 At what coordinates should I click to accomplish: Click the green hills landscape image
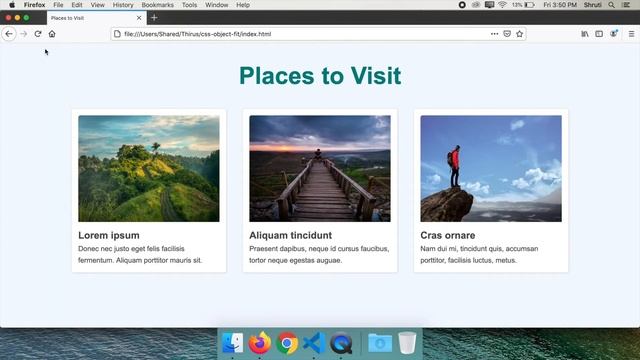(x=149, y=169)
